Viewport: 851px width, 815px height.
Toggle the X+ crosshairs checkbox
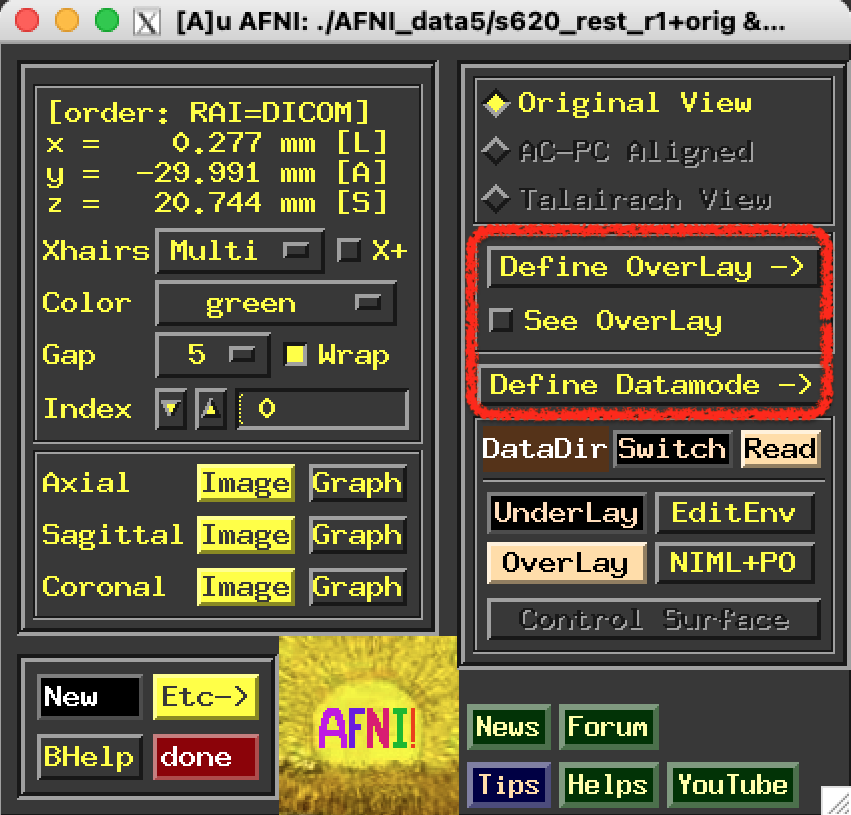point(349,250)
